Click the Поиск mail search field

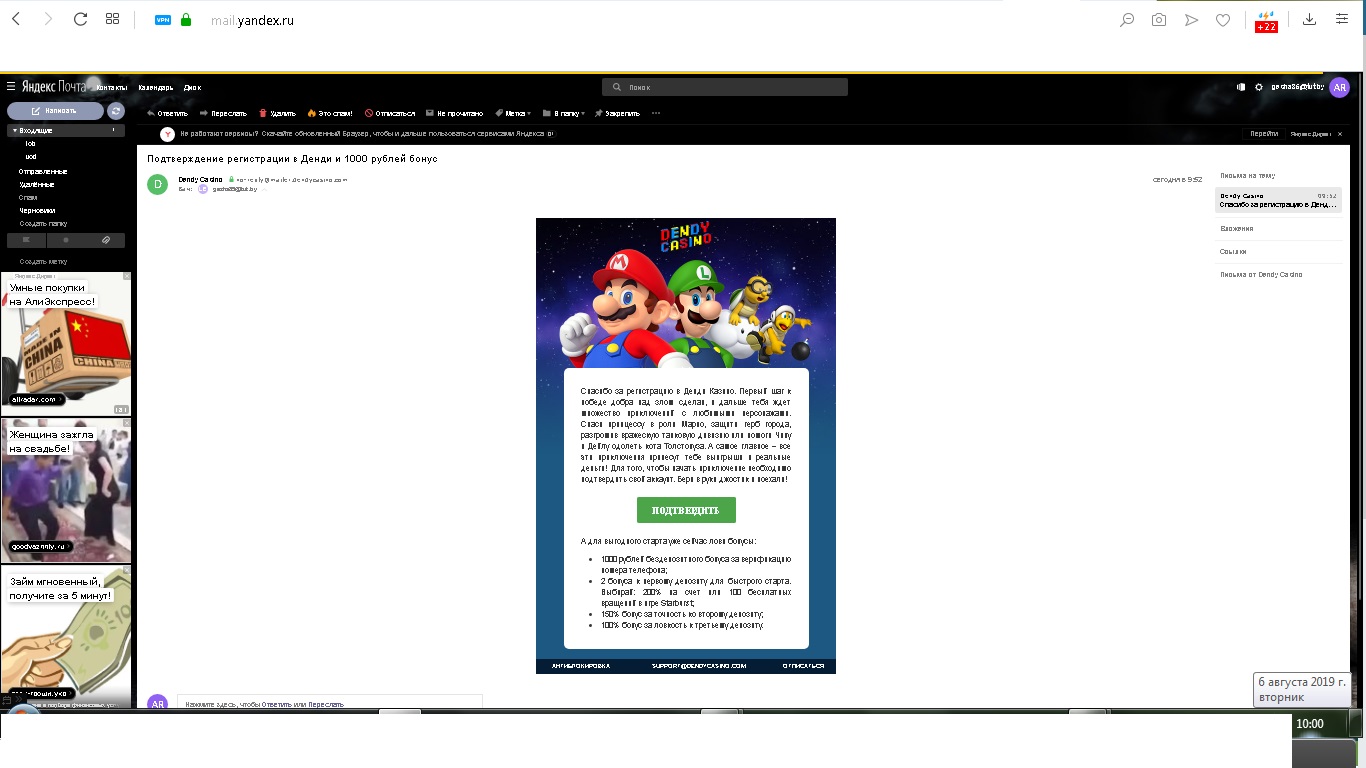(x=725, y=87)
